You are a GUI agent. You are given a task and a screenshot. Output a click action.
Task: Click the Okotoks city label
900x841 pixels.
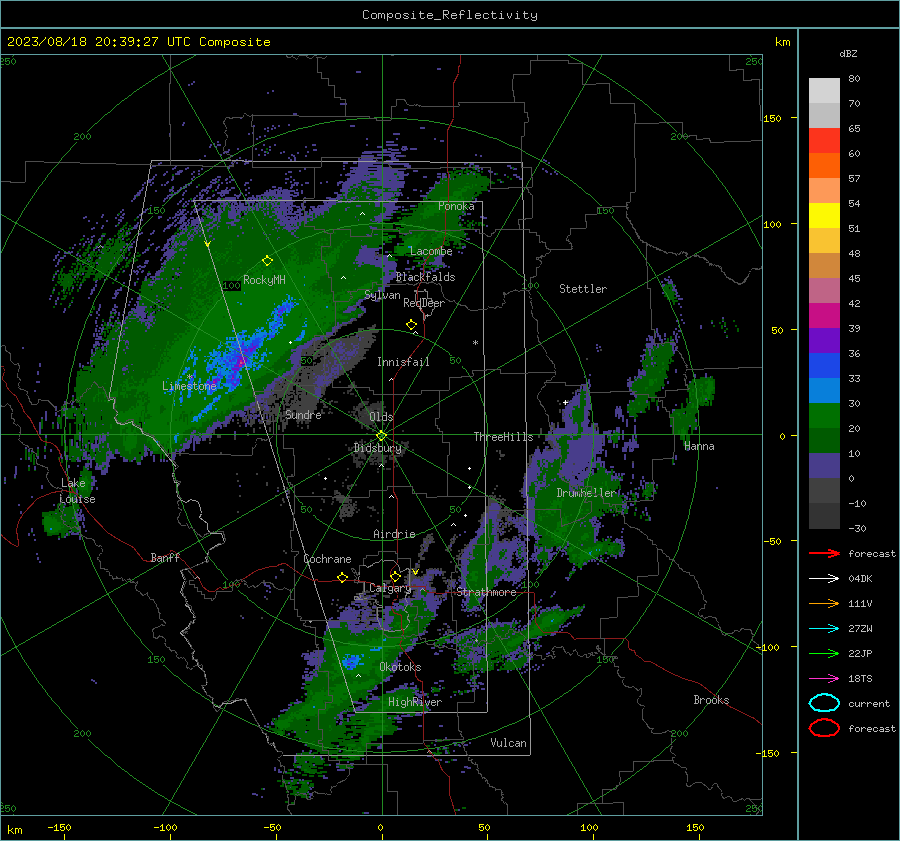tap(400, 667)
